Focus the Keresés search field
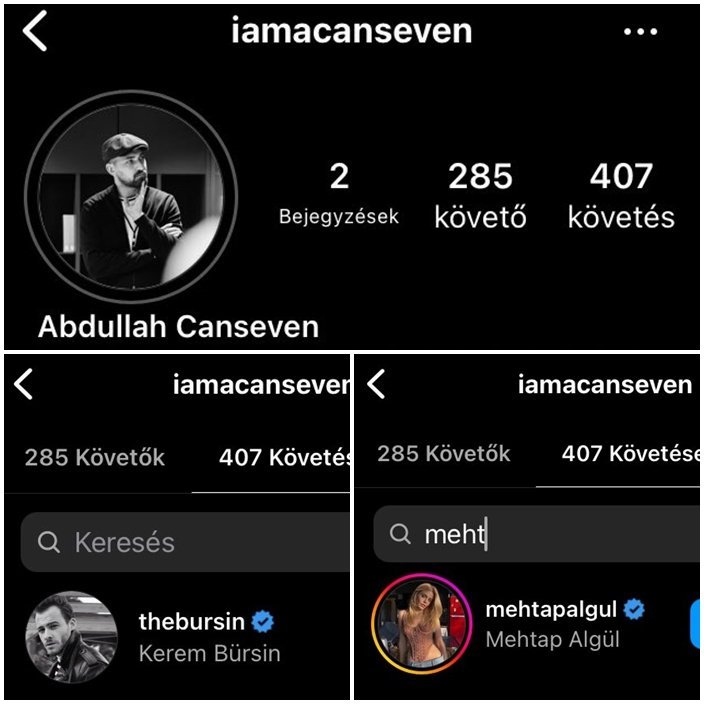Image resolution: width=704 pixels, height=704 pixels. [185, 542]
